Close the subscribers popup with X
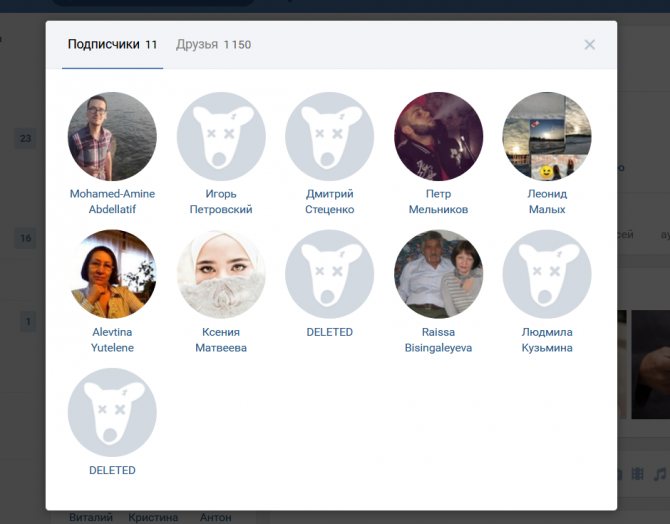Viewport: 670px width, 524px height. [x=590, y=44]
